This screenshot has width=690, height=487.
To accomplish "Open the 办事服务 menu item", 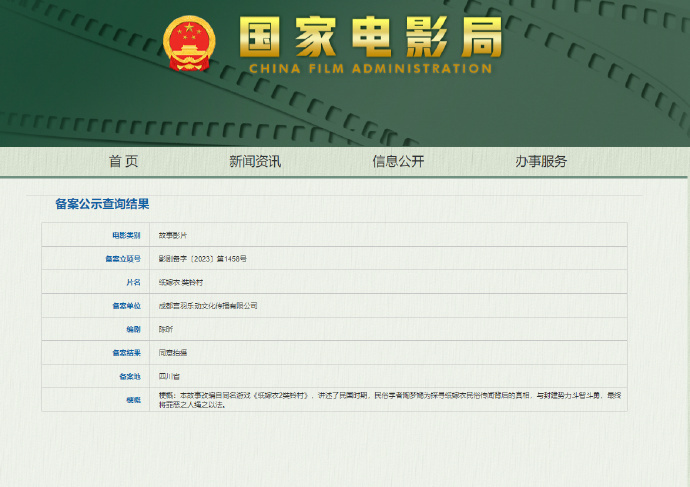I will [x=541, y=161].
